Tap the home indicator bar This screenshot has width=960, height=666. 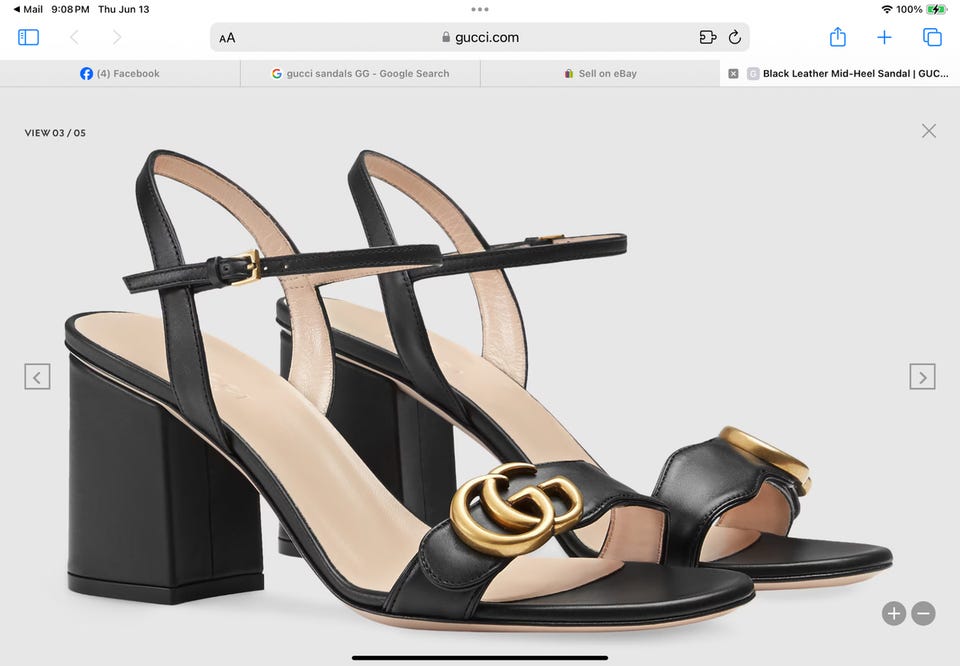[480, 658]
